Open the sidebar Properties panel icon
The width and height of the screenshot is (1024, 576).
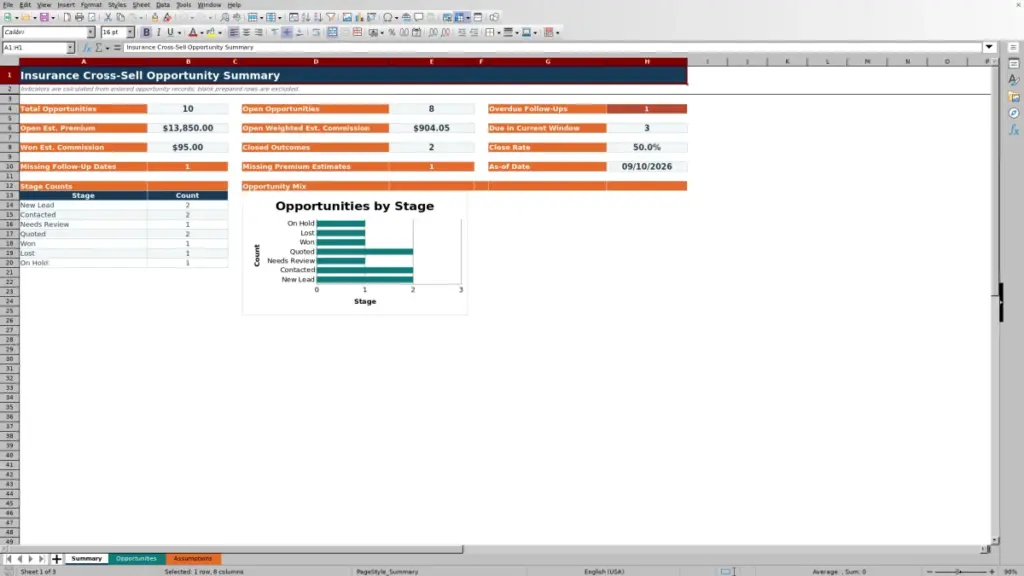pos(1014,63)
